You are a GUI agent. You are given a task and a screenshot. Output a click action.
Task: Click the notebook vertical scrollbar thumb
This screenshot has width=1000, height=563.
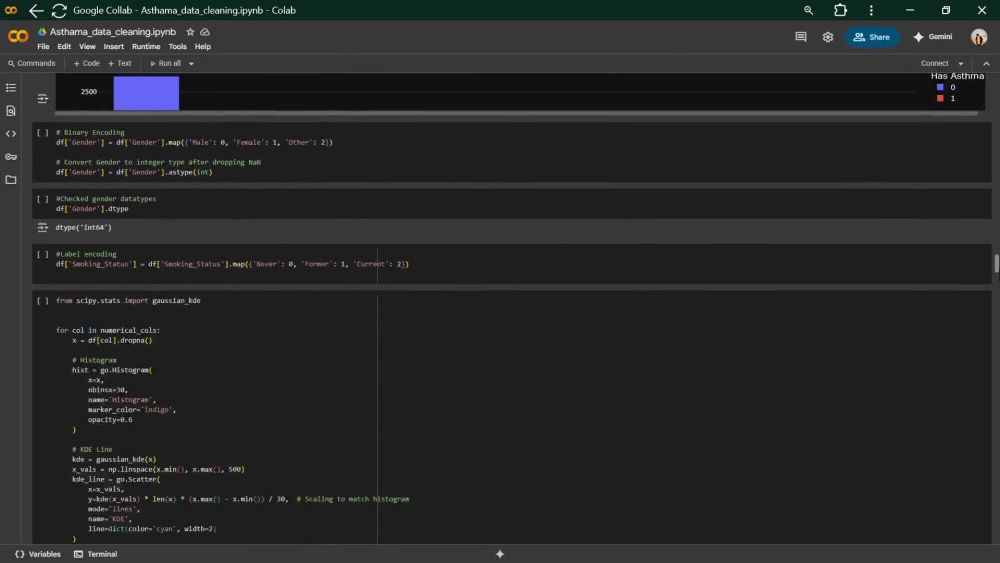coord(996,263)
